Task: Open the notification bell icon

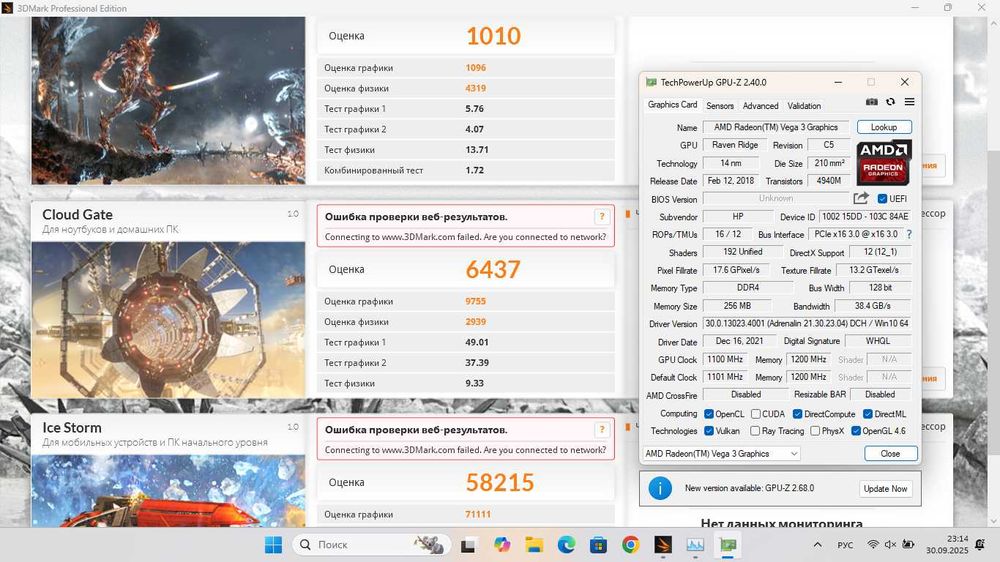Action: (980, 545)
